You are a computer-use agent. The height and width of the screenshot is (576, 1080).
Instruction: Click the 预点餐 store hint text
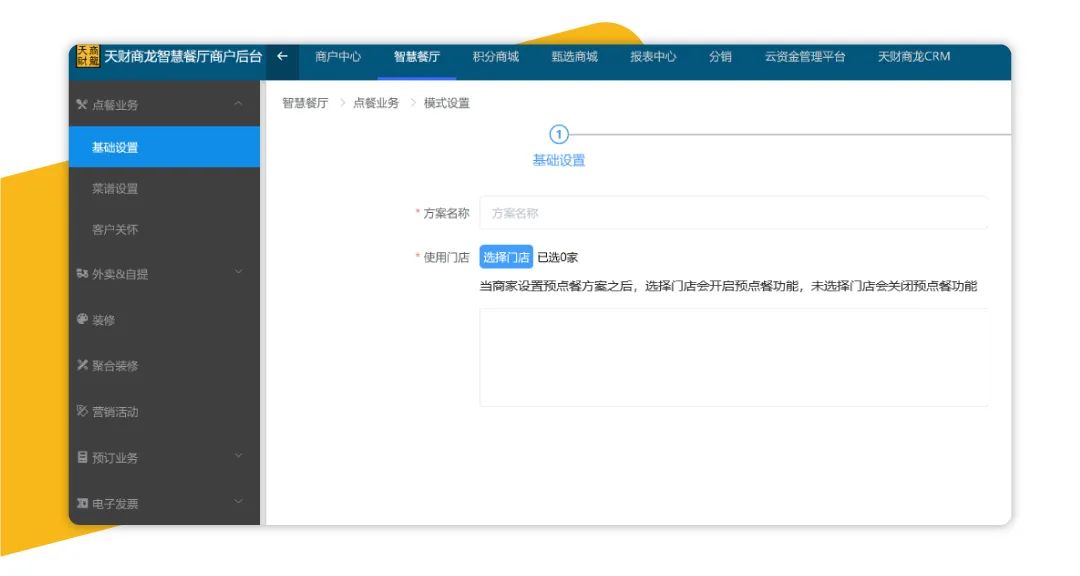point(728,286)
